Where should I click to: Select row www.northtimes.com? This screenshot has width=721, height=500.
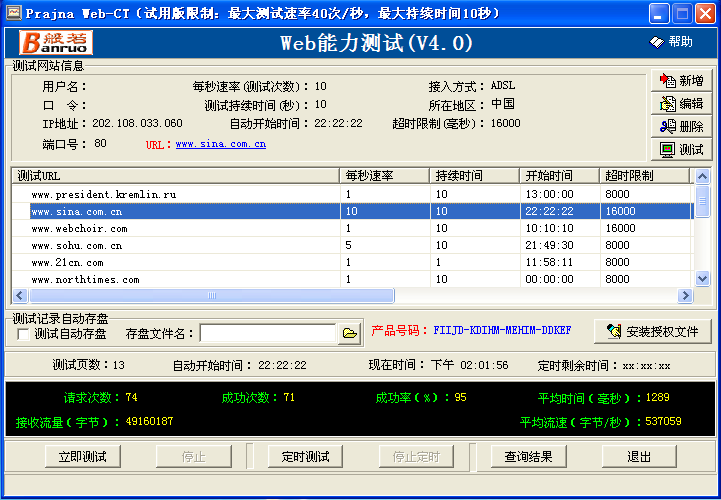pos(352,279)
